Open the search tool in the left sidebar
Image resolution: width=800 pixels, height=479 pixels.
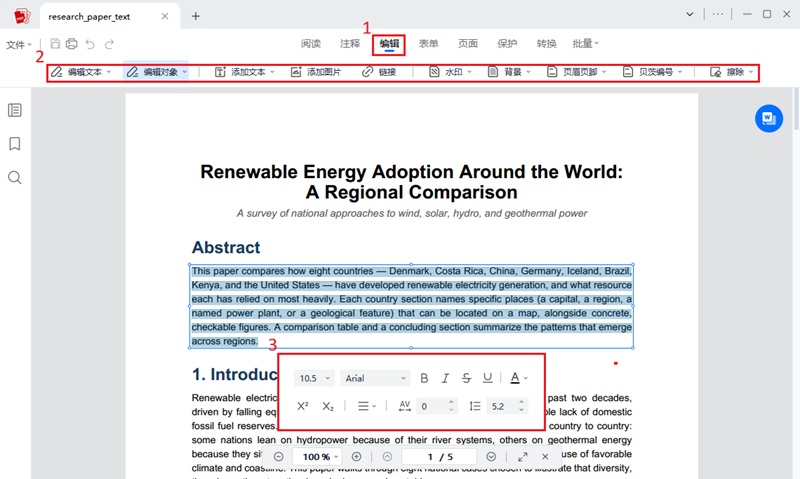[x=15, y=178]
